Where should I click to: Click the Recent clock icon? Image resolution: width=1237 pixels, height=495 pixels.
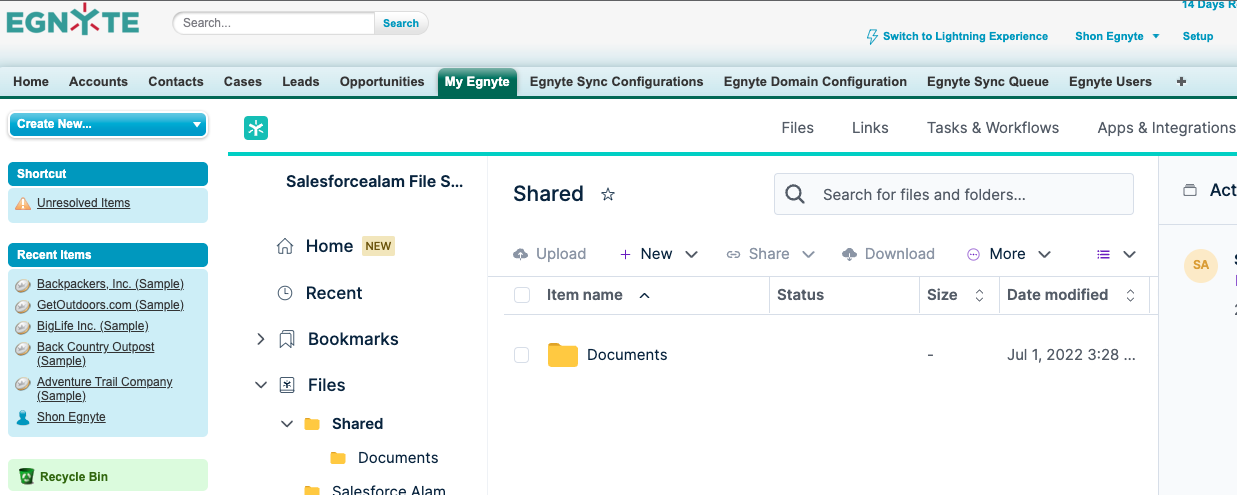pos(285,293)
